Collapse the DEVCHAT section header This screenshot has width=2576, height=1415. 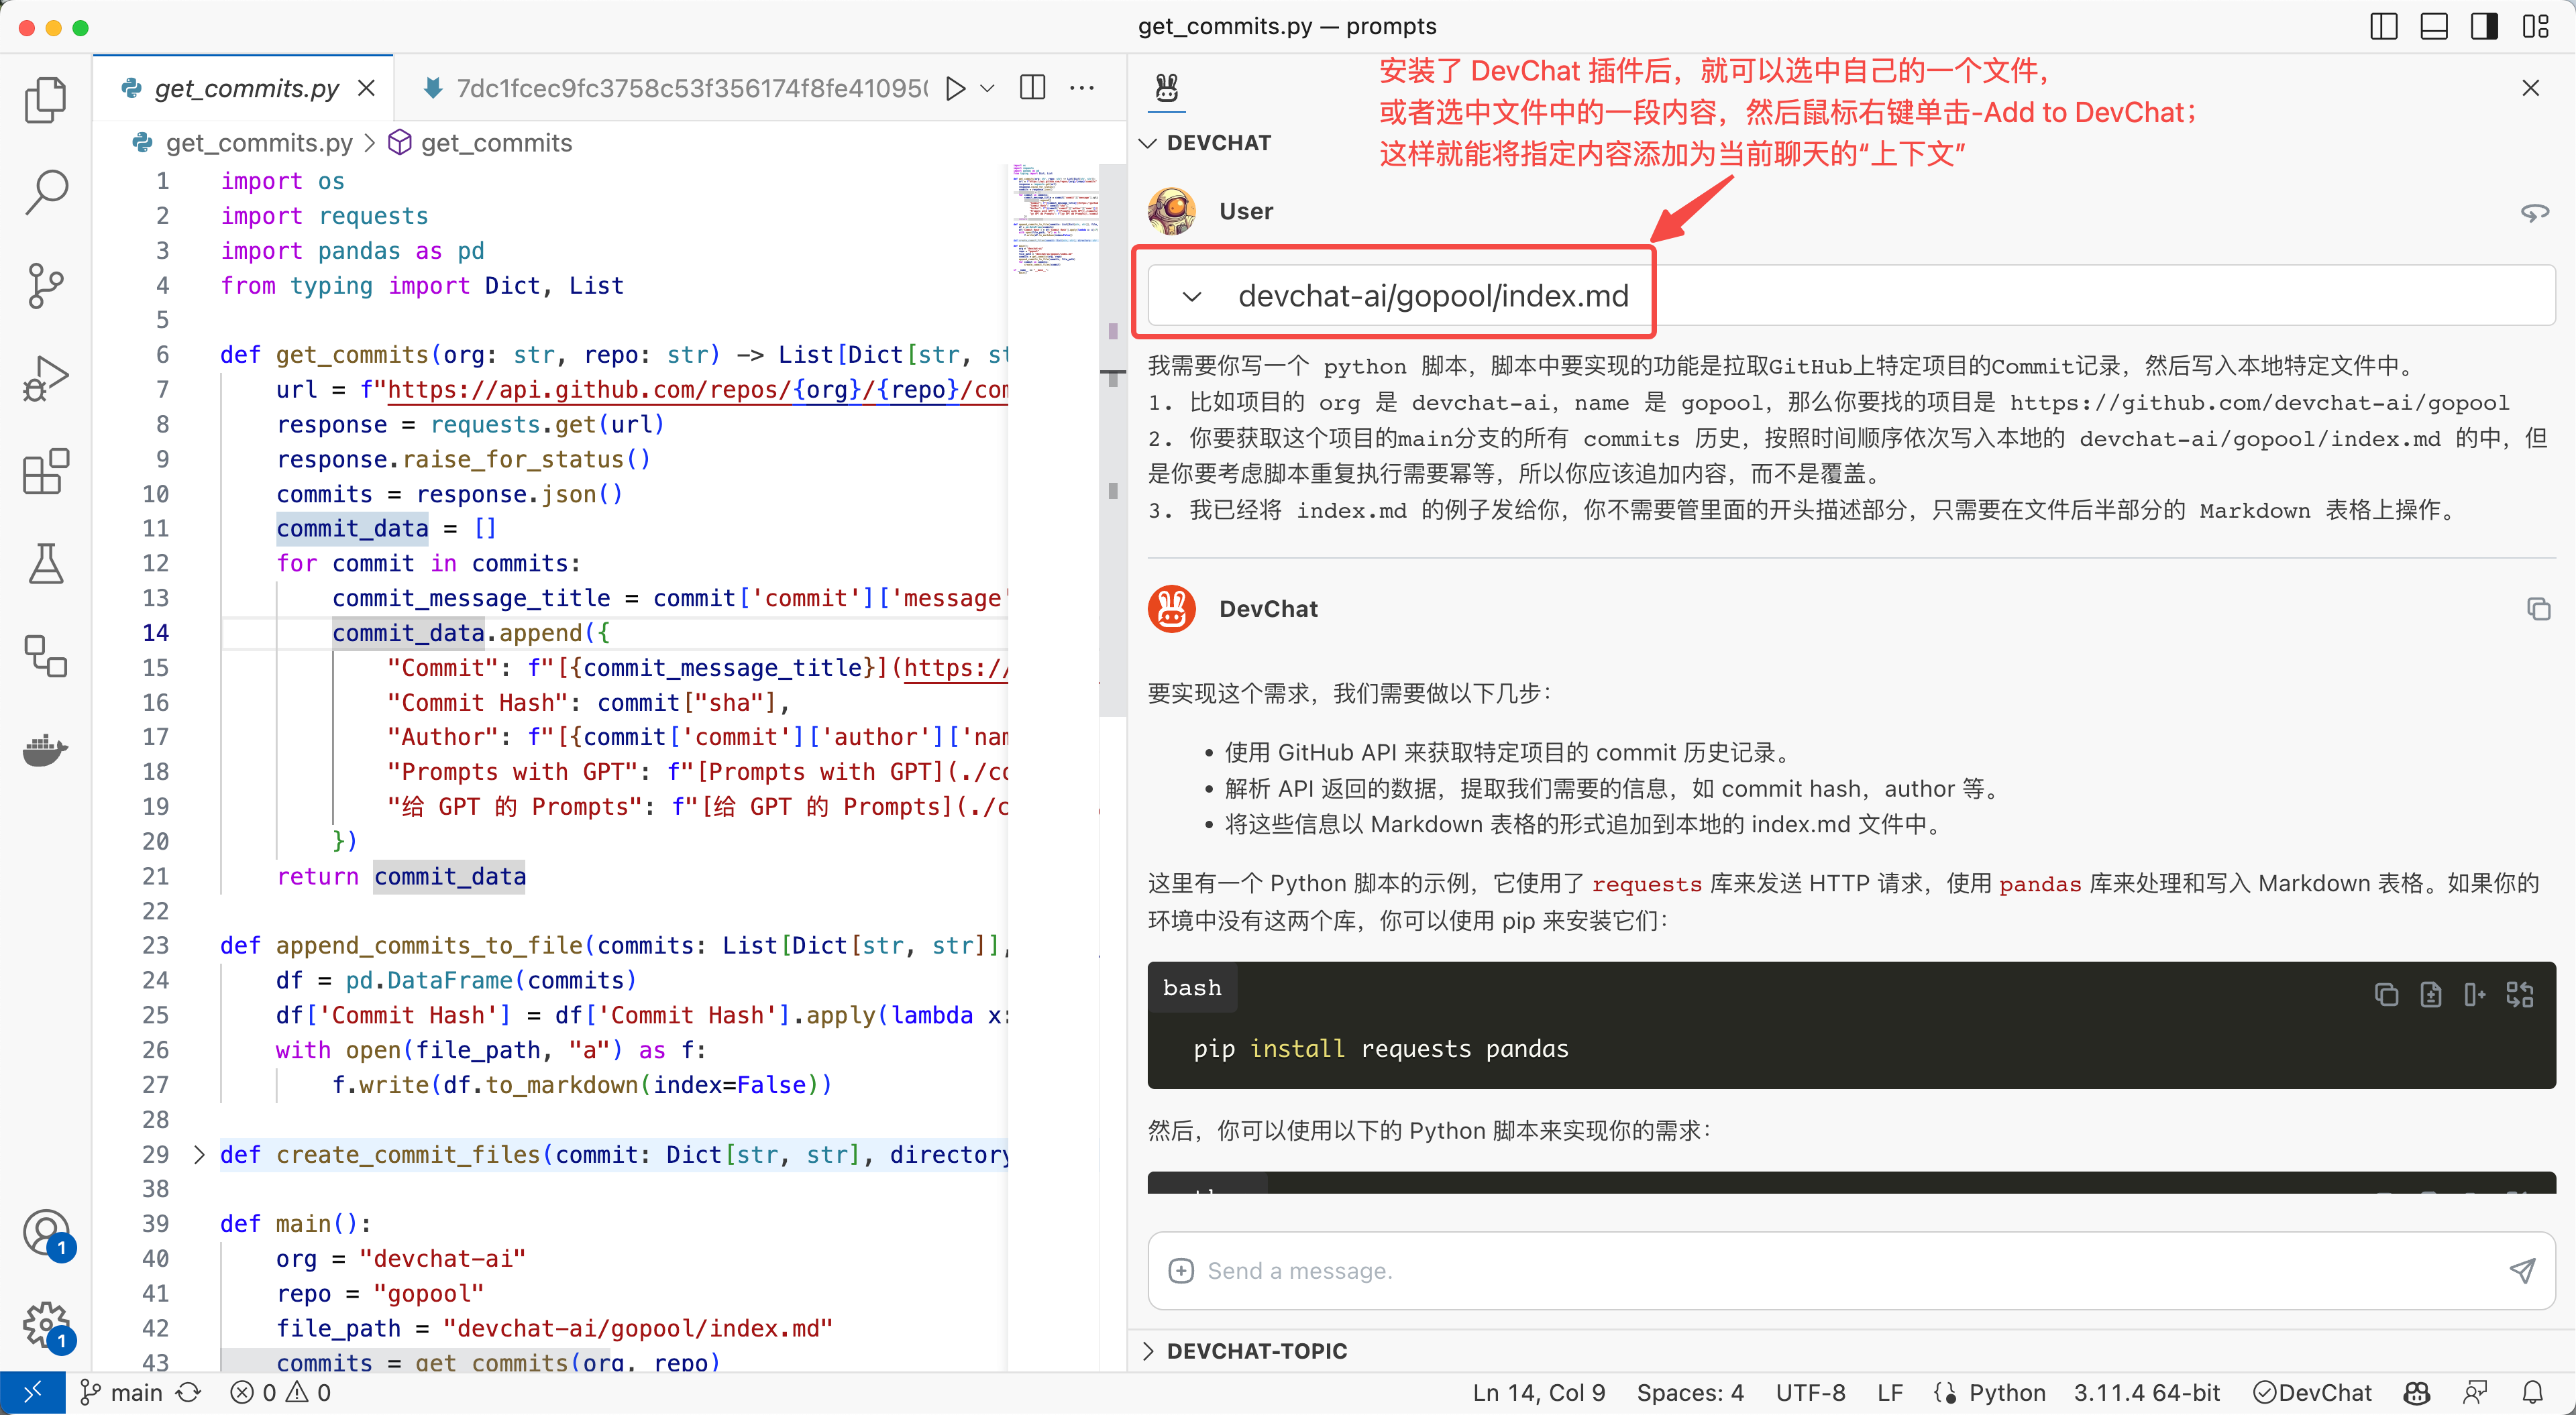(x=1147, y=142)
